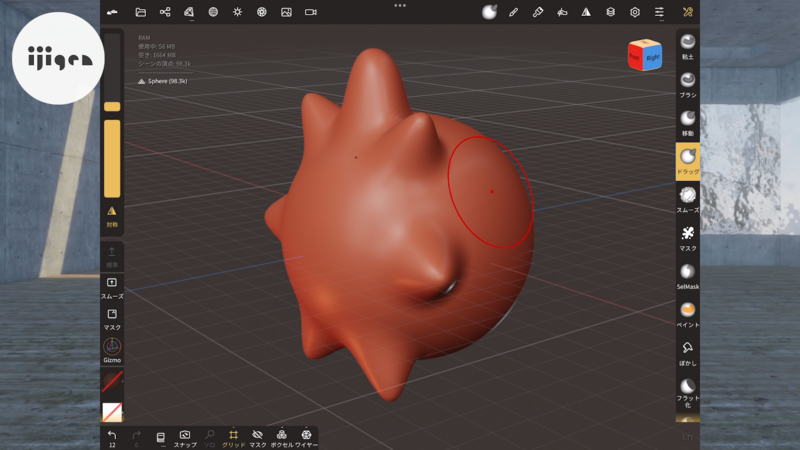Select the マスク tool in right toolbar
Viewport: 800px width, 450px height.
688,238
